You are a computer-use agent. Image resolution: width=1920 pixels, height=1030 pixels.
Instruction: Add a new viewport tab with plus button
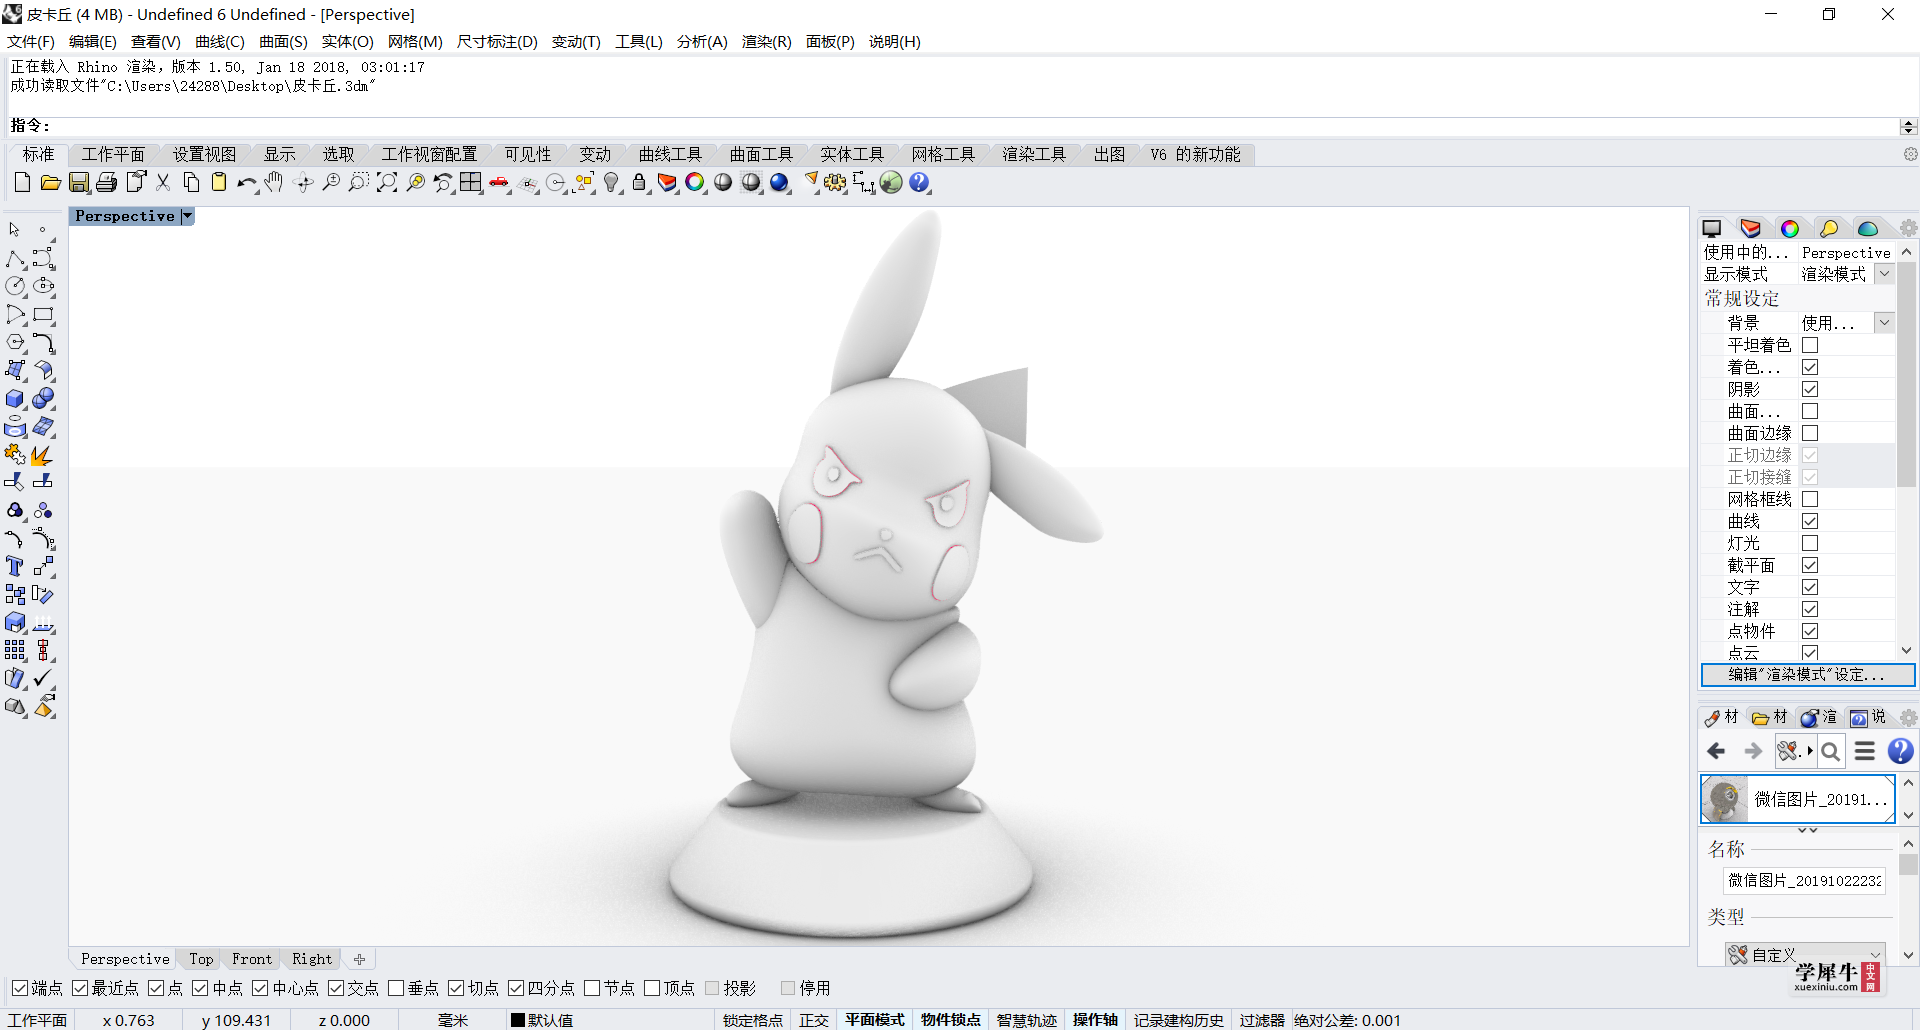[x=359, y=959]
